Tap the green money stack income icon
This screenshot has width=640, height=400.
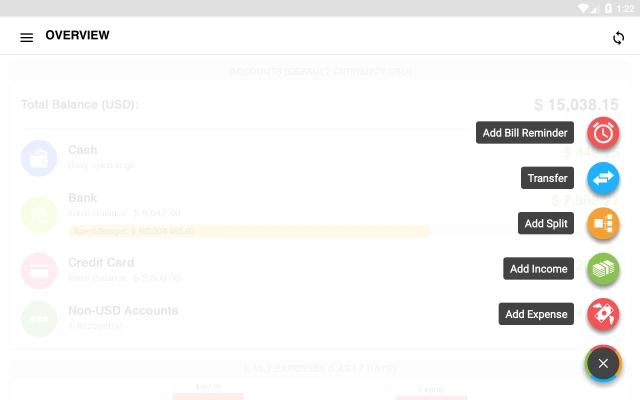pos(603,269)
